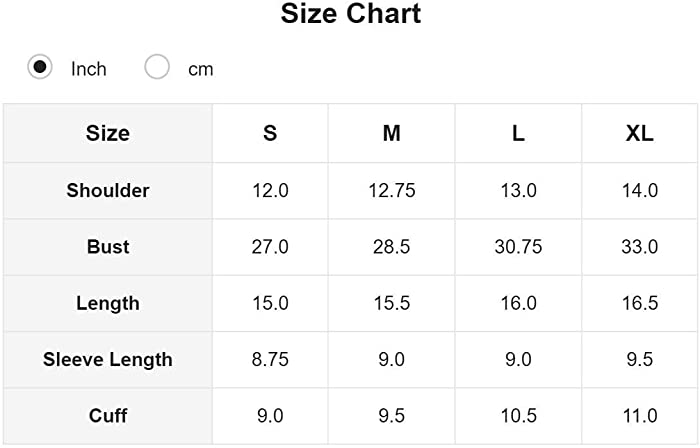Click the XL column header
Image resolution: width=700 pixels, height=448 pixels.
click(x=640, y=133)
